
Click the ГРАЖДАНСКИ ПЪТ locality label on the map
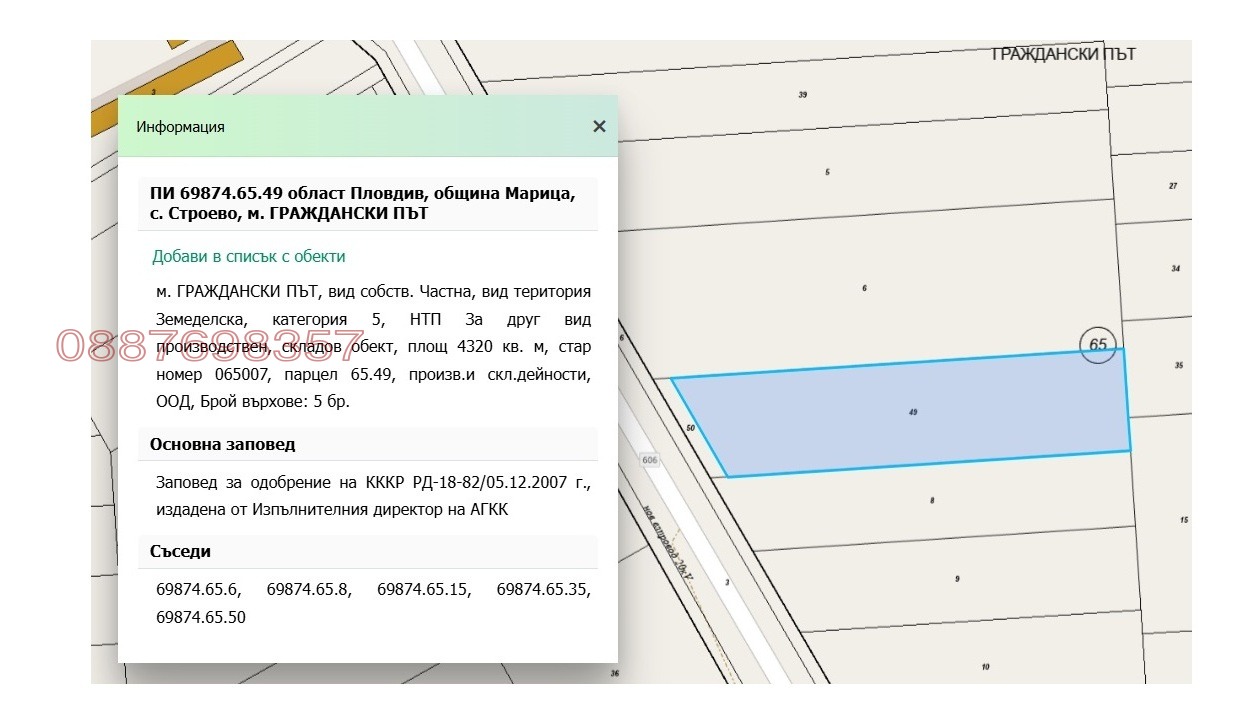pos(1062,54)
